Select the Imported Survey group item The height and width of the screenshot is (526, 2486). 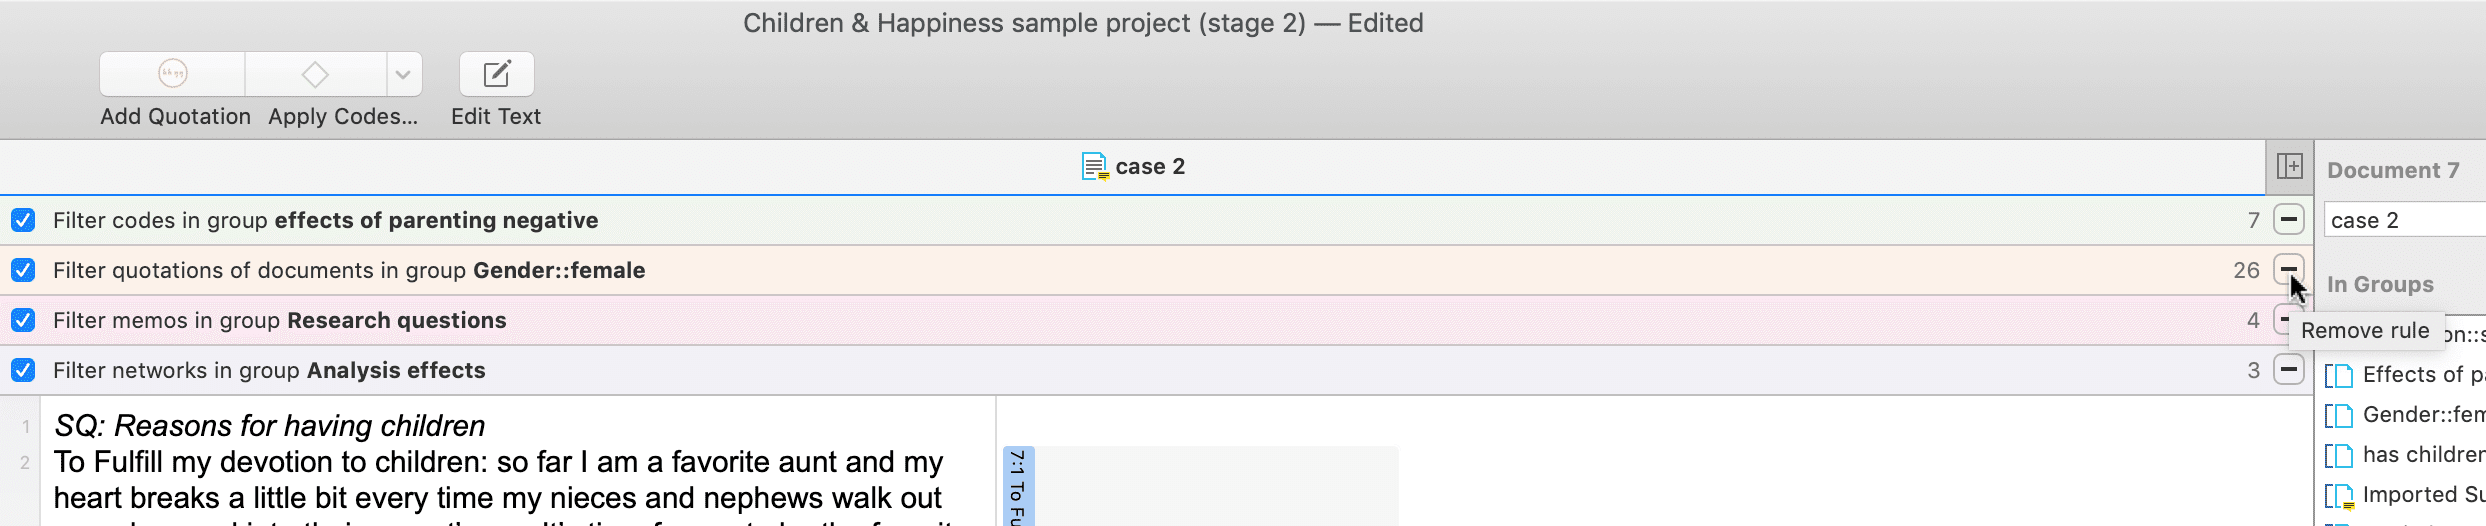pyautogui.click(x=2404, y=495)
